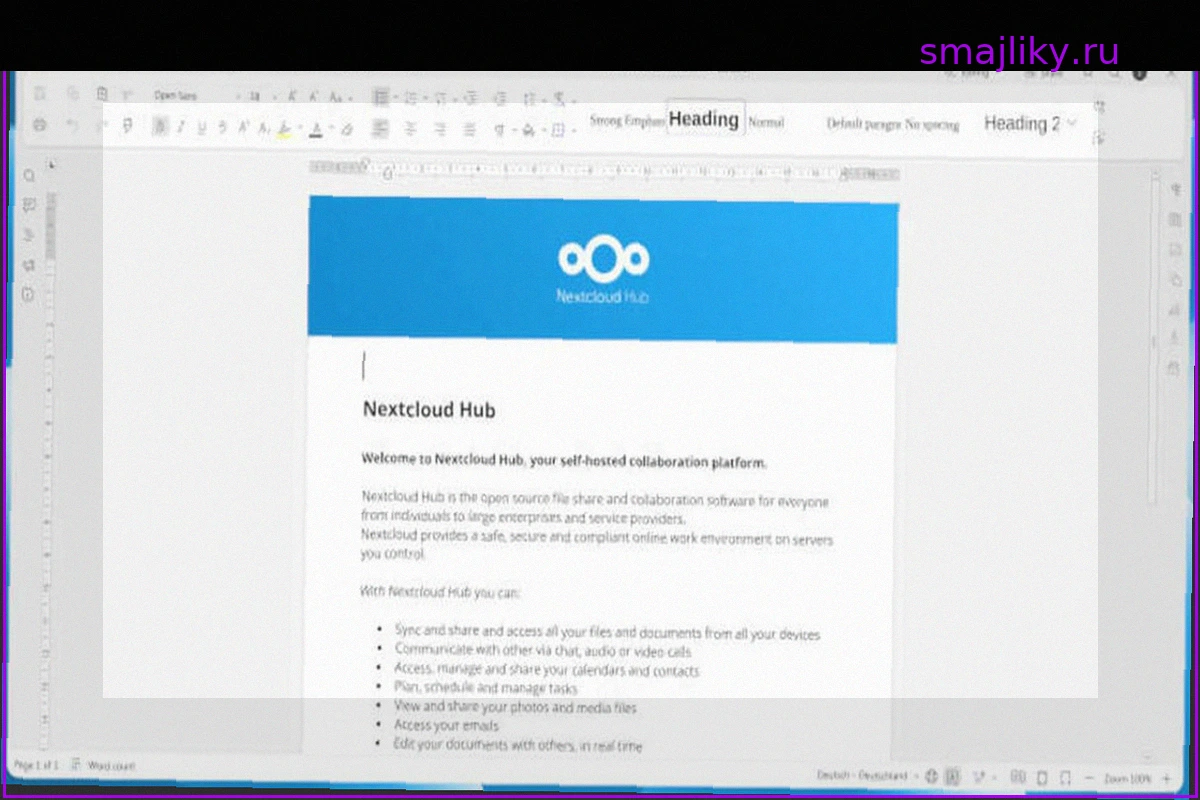Apply the font color (underlined A)

pos(317,128)
